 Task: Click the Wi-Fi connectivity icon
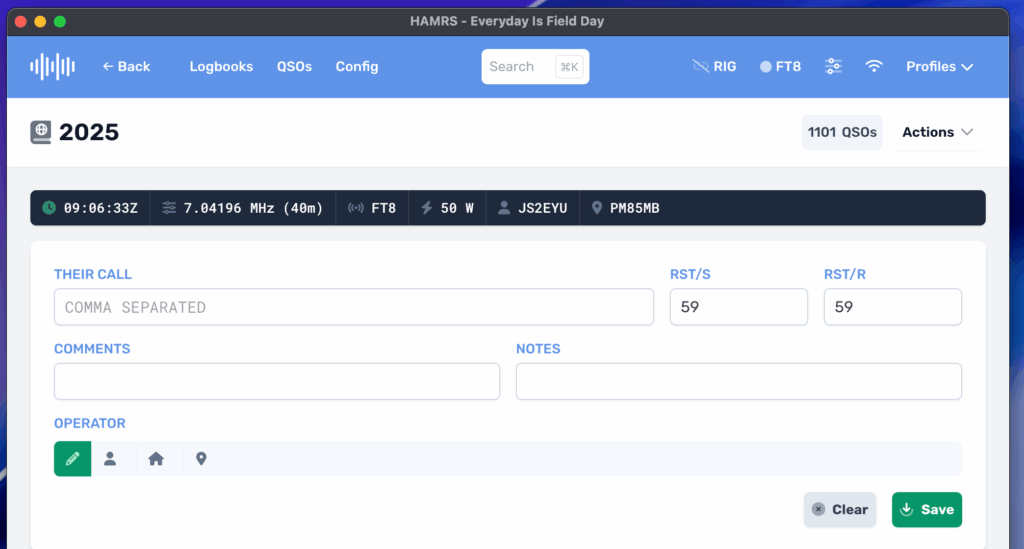[874, 67]
